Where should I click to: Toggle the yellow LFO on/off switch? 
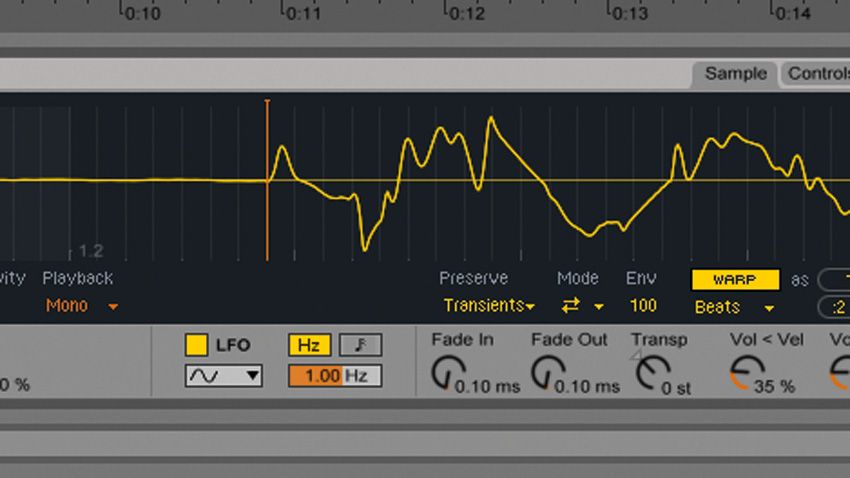click(x=196, y=345)
